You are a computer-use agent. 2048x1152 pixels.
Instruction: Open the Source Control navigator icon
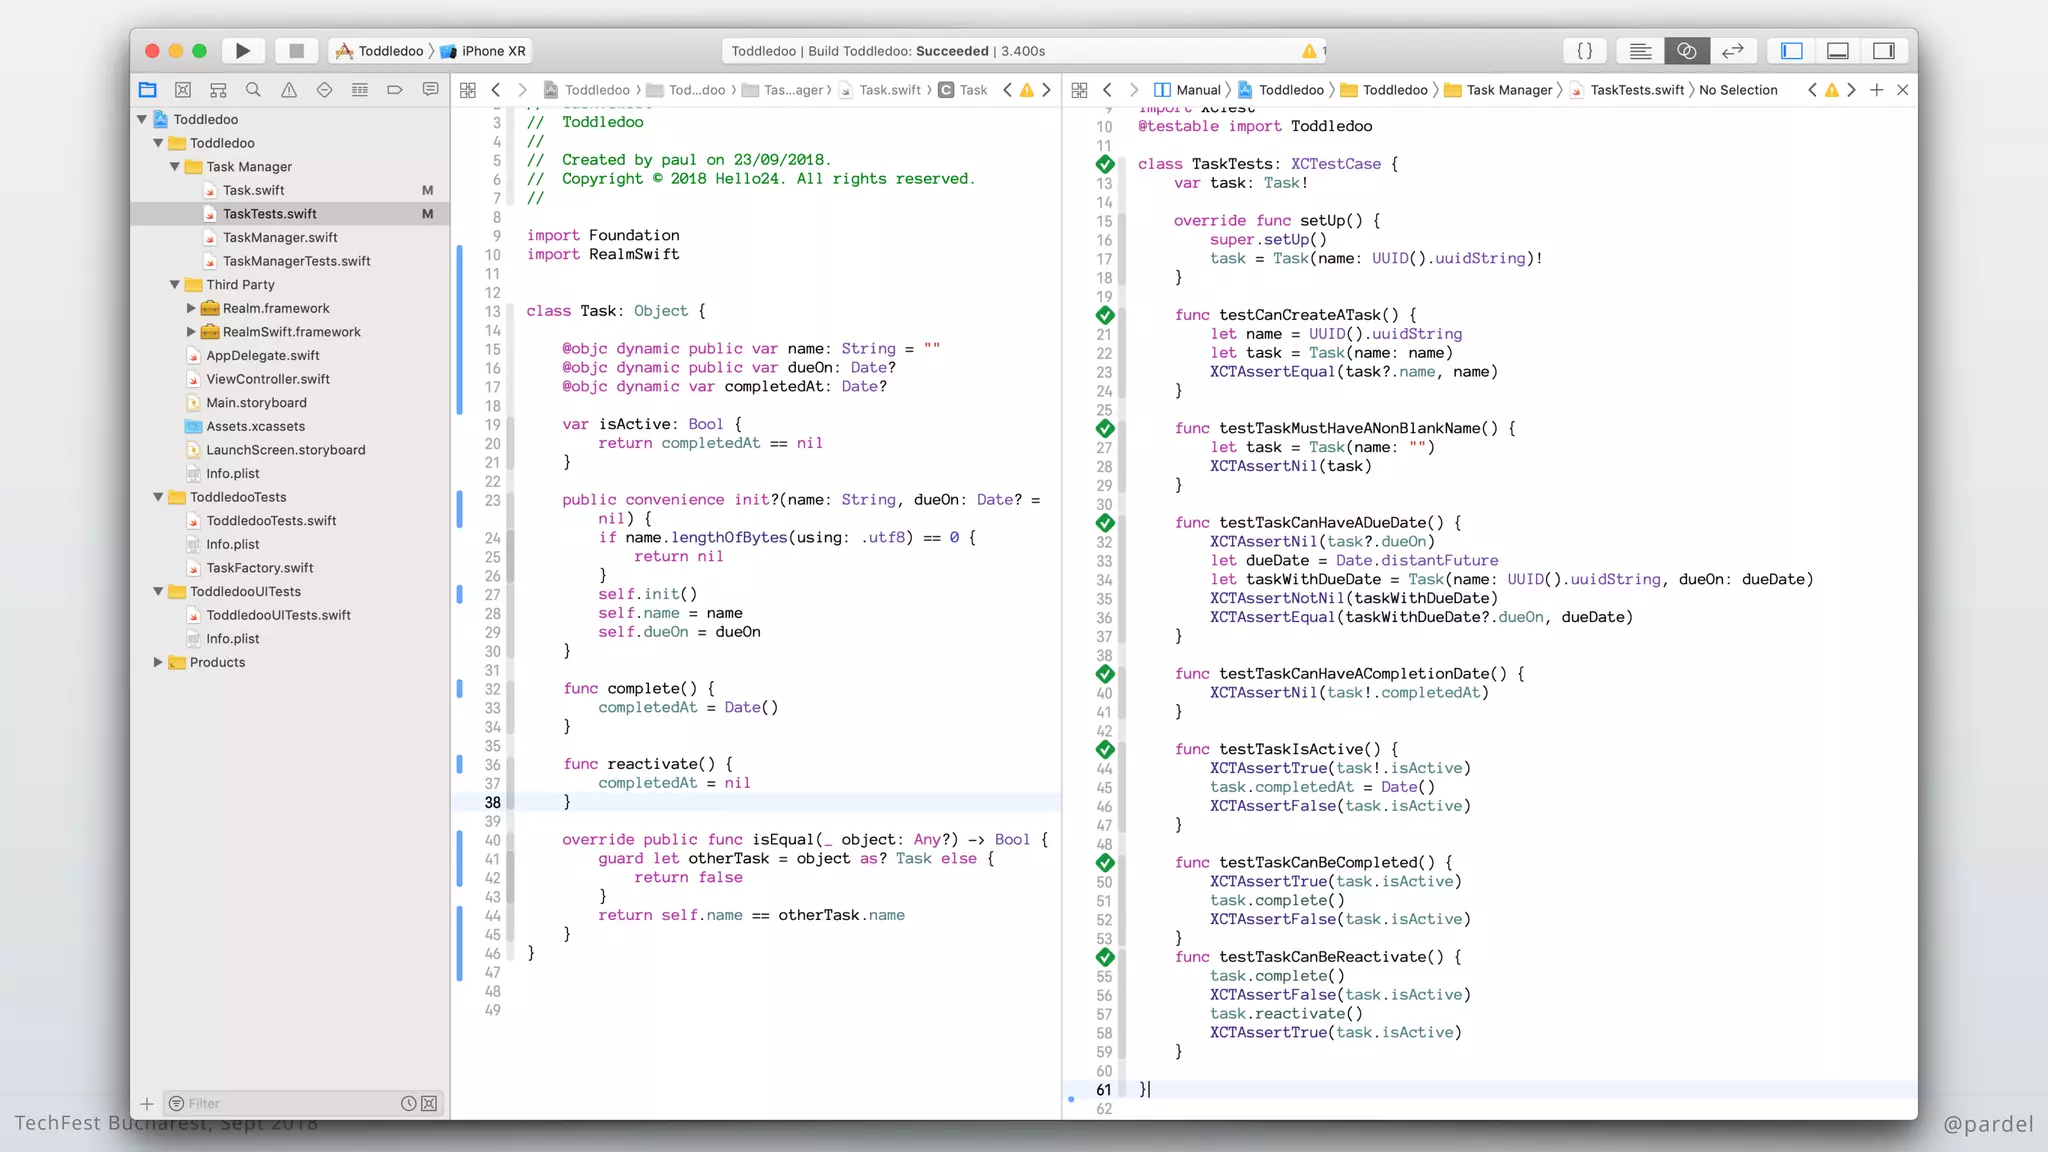click(182, 90)
